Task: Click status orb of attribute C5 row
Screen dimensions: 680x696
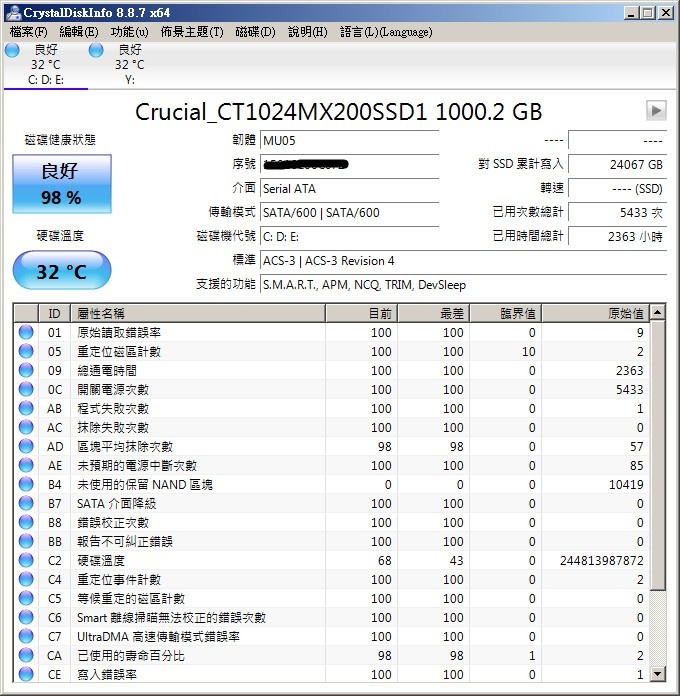Action: coord(26,598)
